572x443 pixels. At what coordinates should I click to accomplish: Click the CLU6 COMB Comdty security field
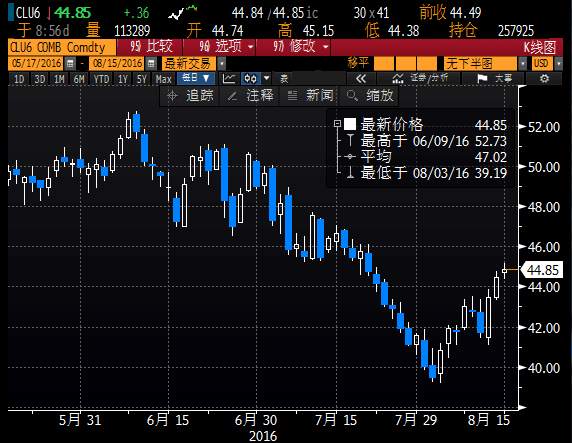(62, 47)
